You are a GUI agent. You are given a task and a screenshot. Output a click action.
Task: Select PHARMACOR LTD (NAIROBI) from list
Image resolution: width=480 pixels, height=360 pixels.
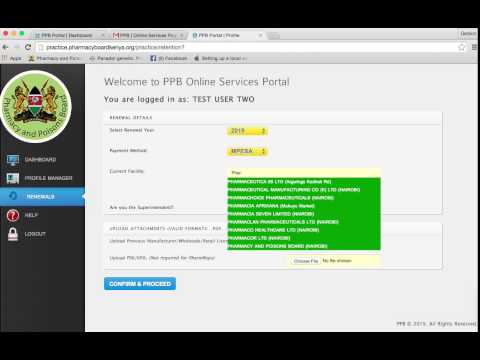click(x=304, y=238)
